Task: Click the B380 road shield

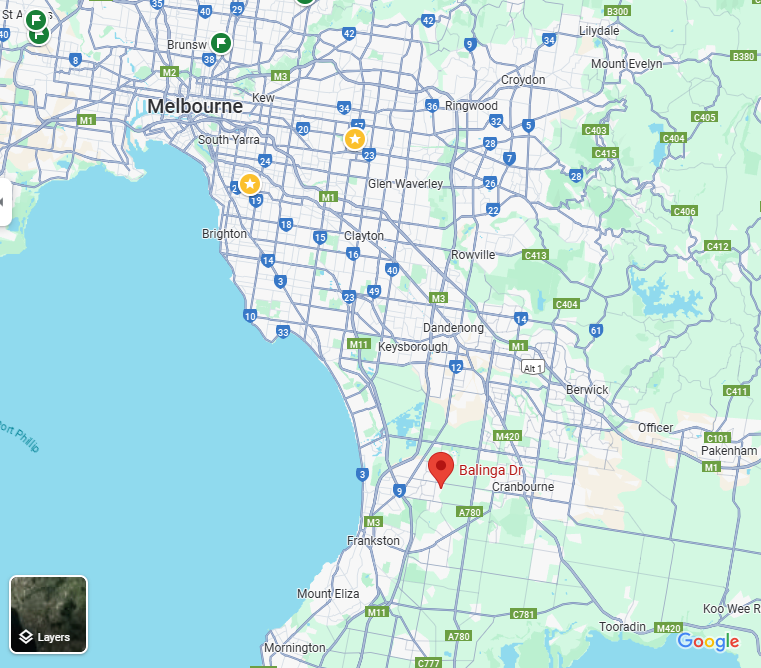Action: tap(743, 56)
